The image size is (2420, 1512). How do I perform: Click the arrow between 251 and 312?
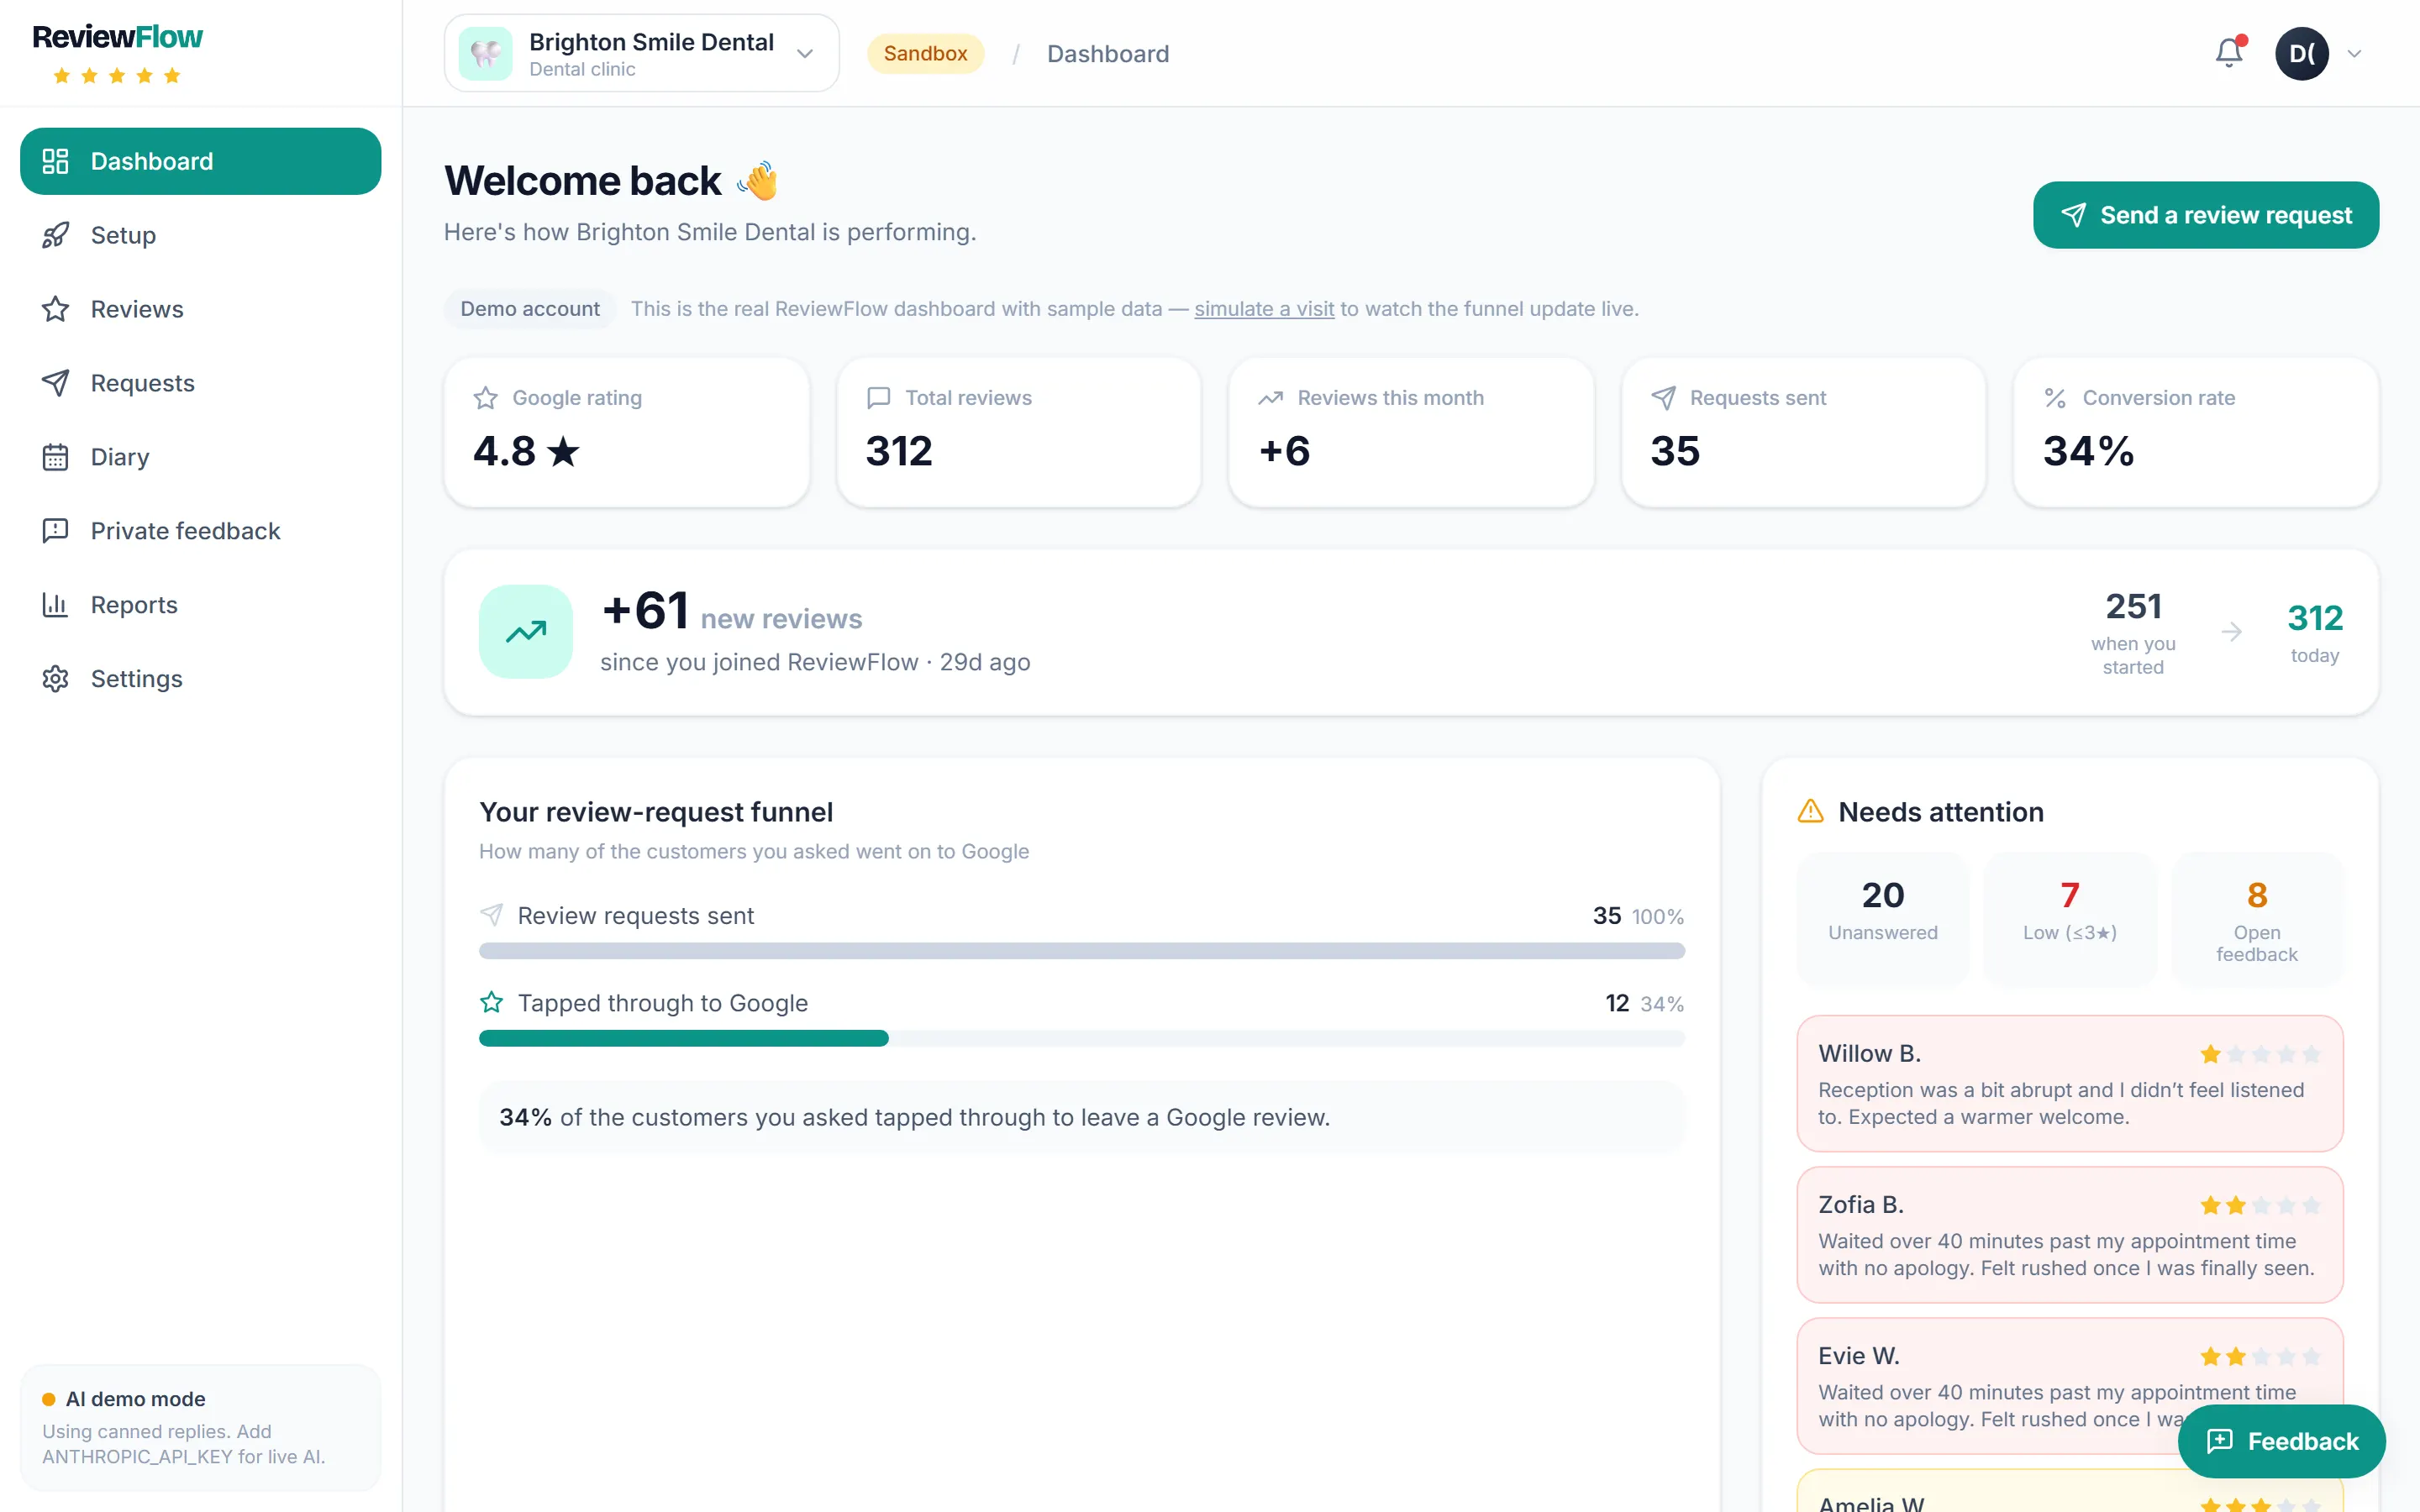tap(2232, 632)
